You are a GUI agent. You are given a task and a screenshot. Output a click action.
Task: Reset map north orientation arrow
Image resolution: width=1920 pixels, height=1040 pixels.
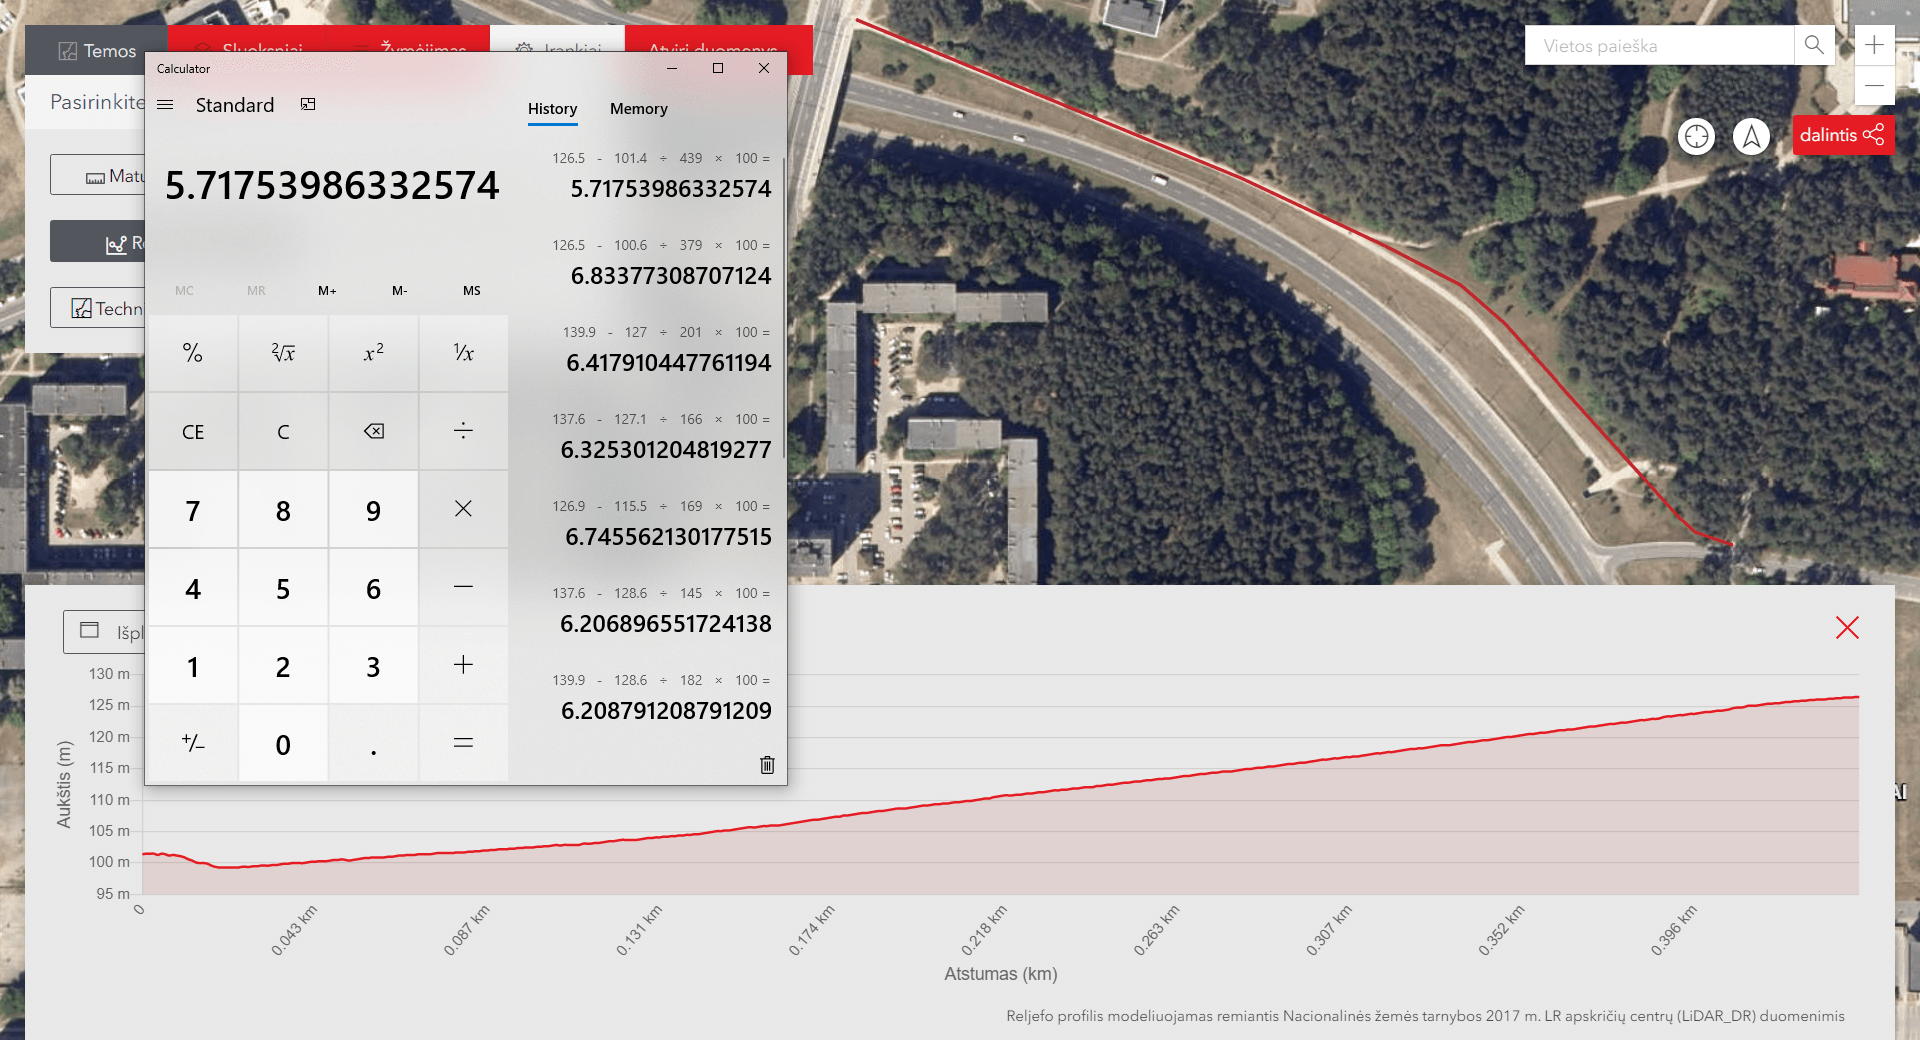click(1751, 136)
